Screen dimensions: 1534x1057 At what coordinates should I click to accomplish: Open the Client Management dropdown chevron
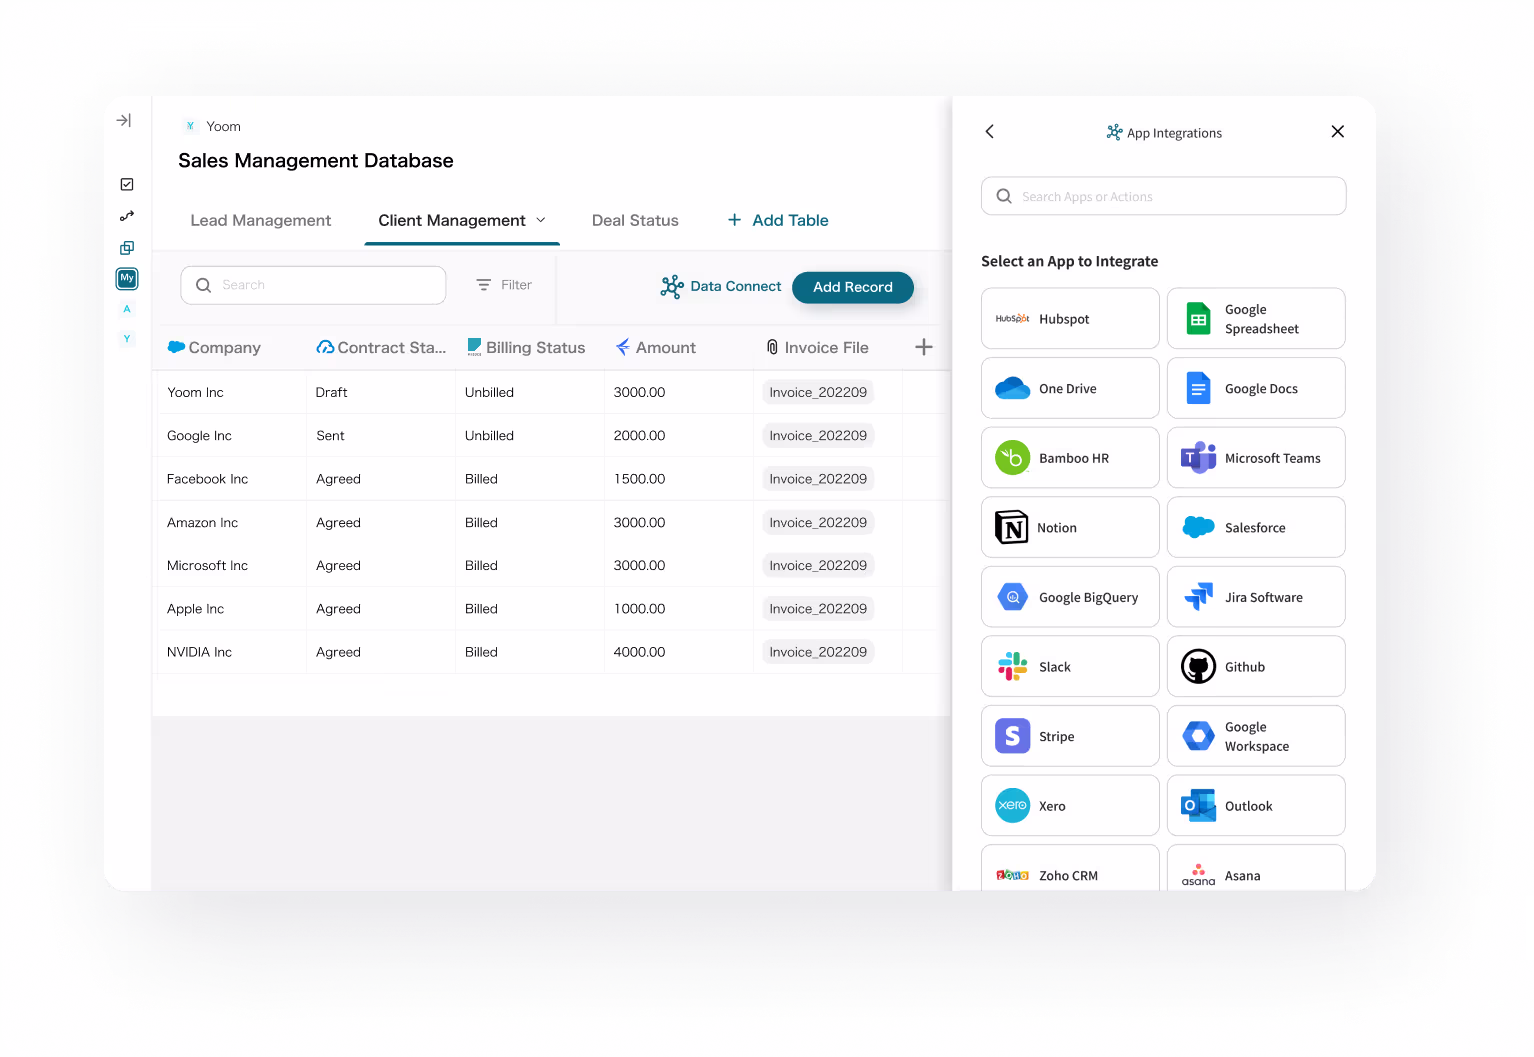coord(543,220)
